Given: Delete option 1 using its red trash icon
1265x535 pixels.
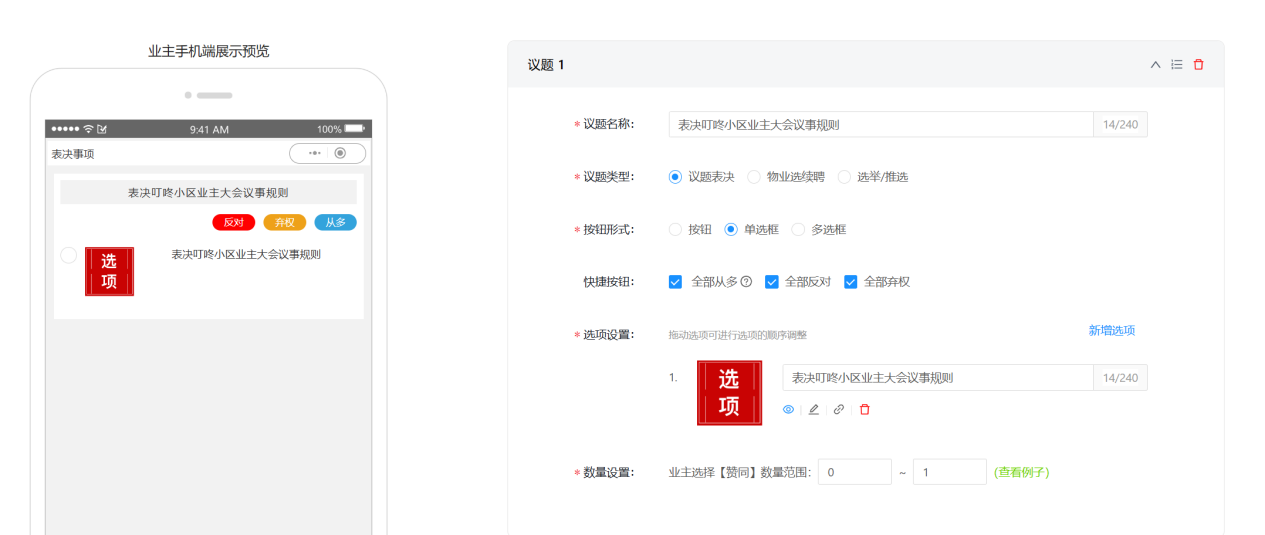Looking at the screenshot, I should [865, 410].
